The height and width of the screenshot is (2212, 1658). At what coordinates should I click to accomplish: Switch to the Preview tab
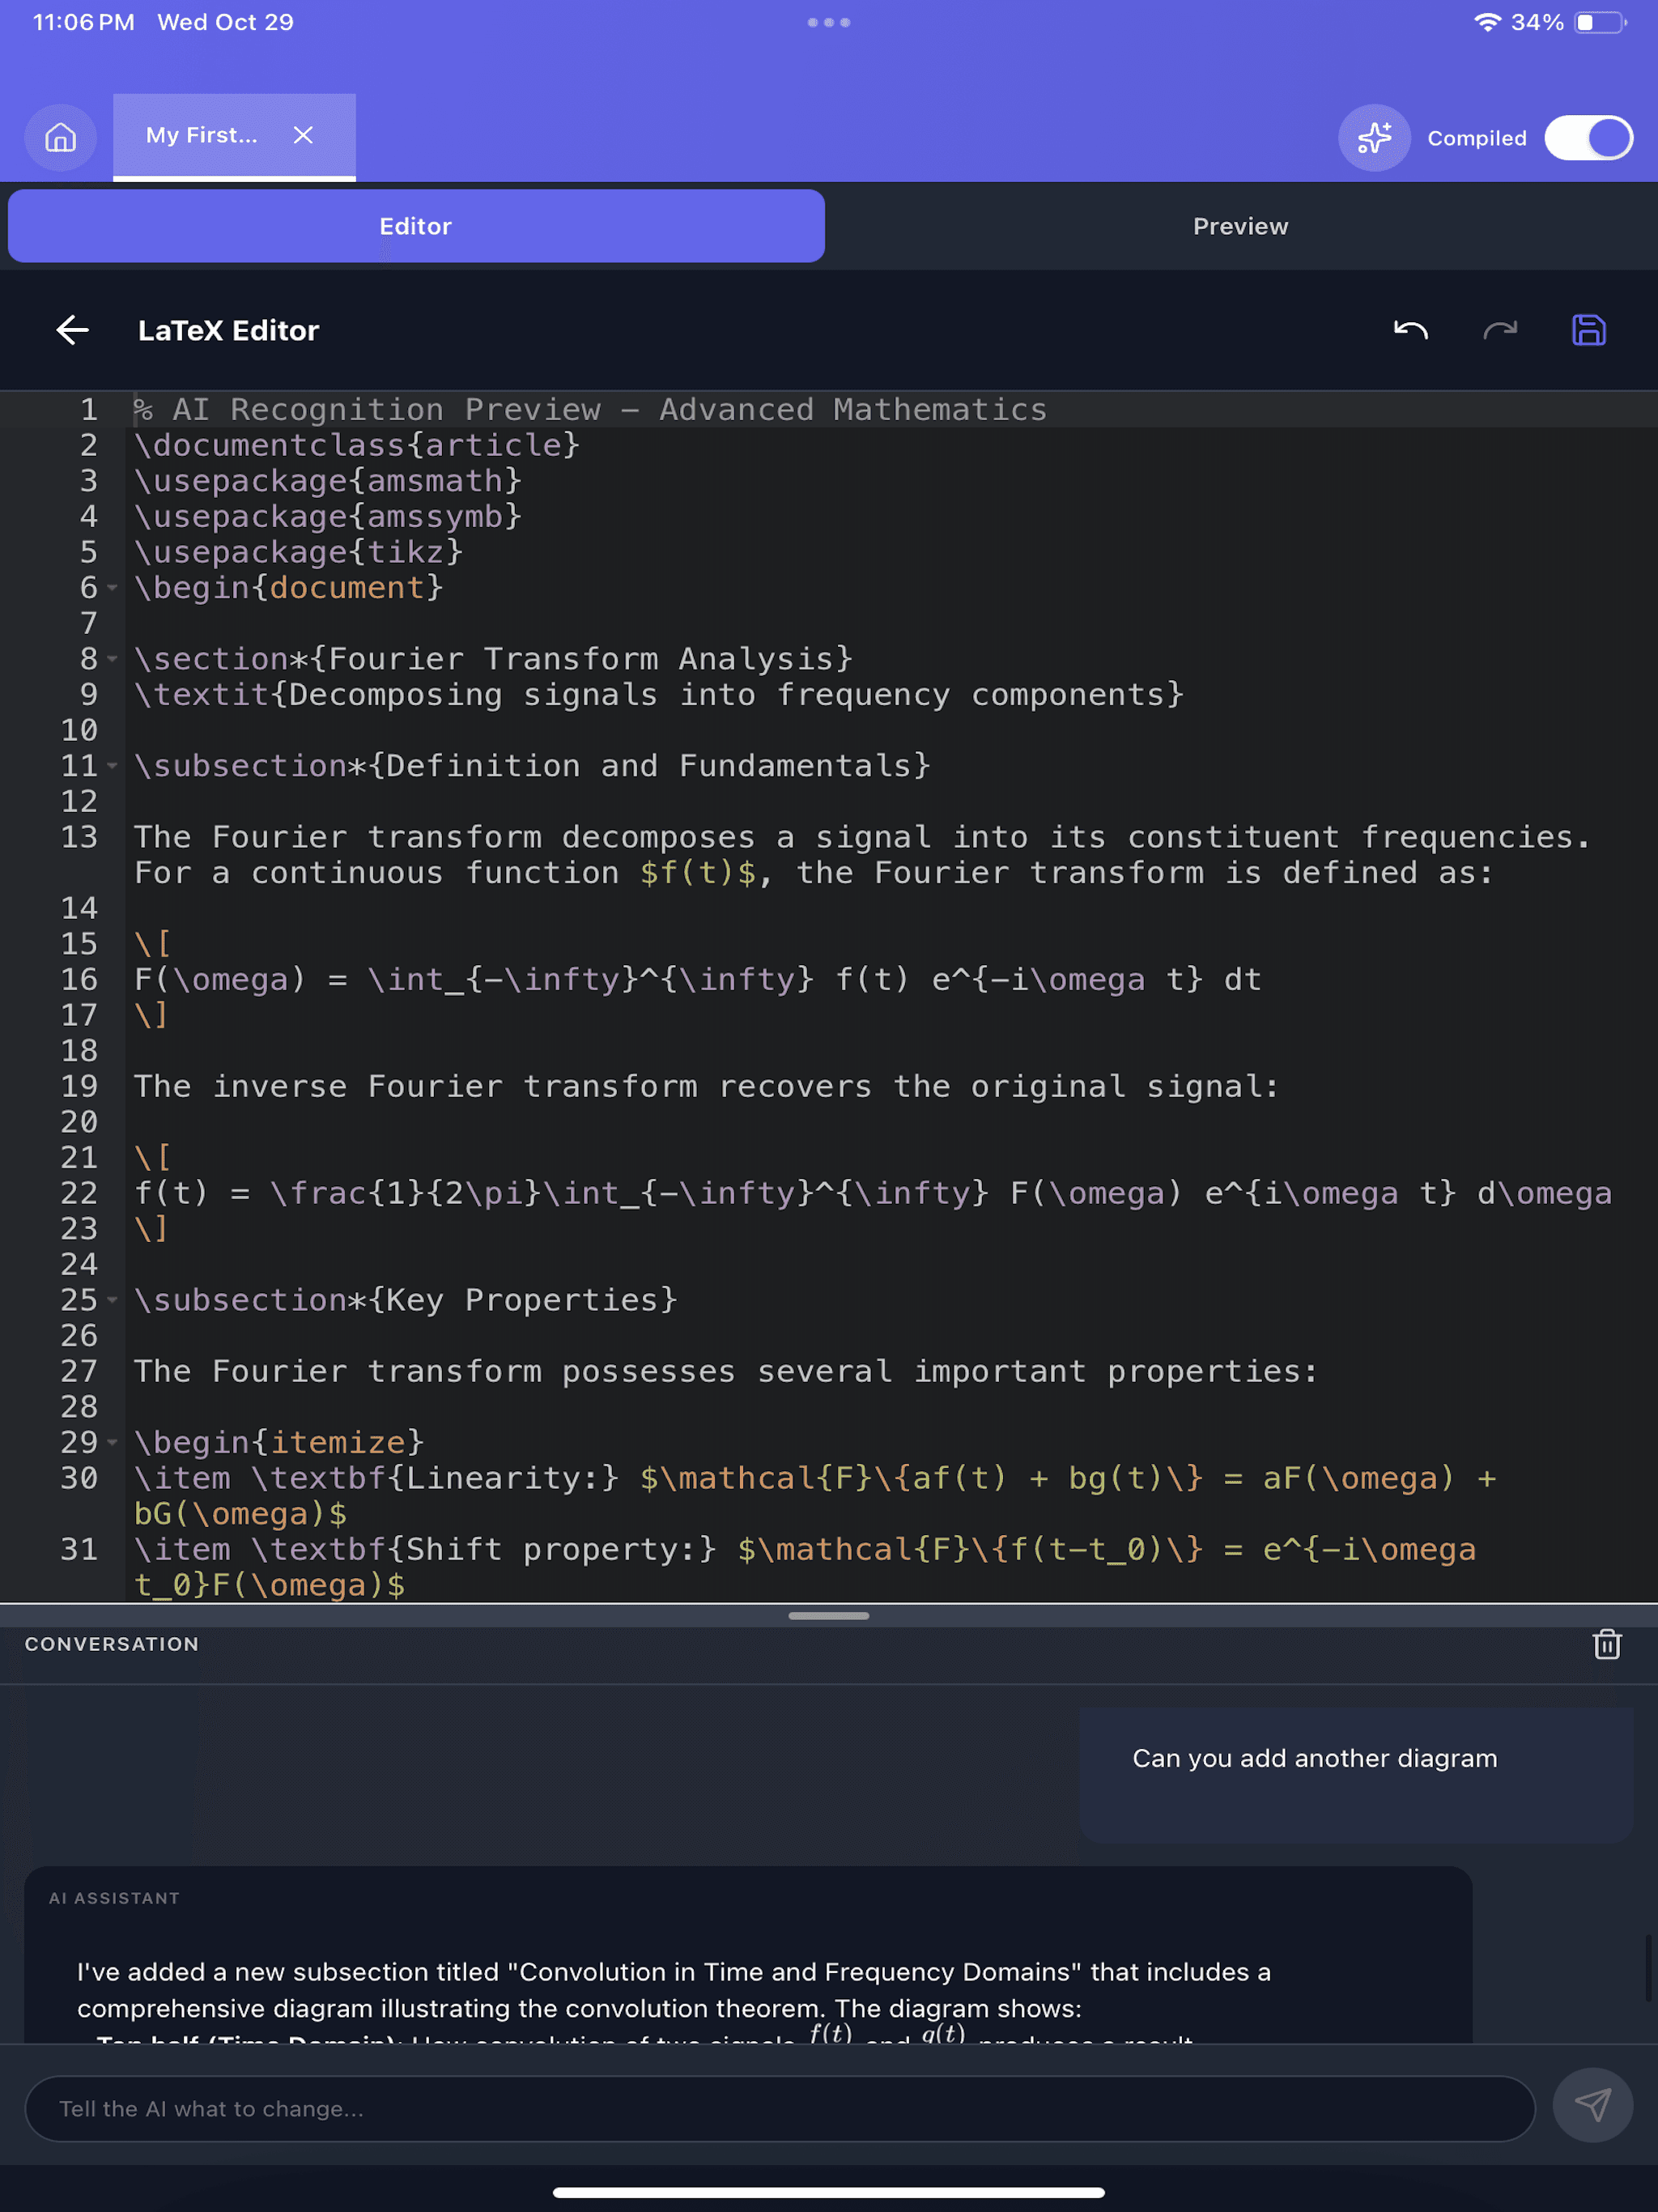(1240, 226)
